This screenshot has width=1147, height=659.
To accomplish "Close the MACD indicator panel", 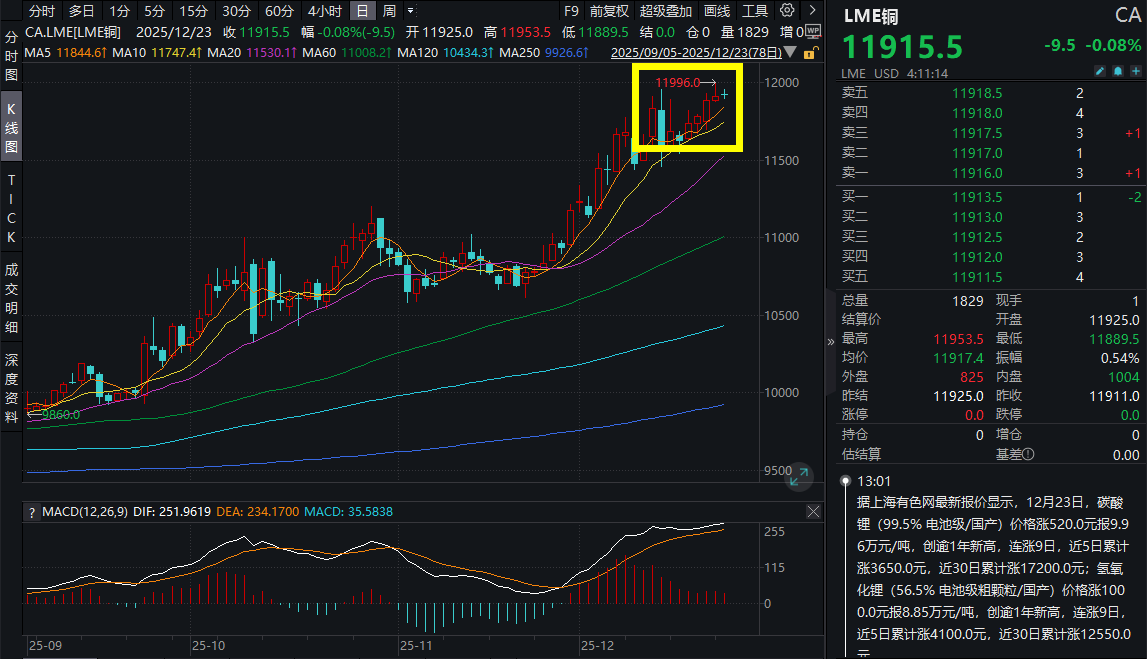I will 813,512.
